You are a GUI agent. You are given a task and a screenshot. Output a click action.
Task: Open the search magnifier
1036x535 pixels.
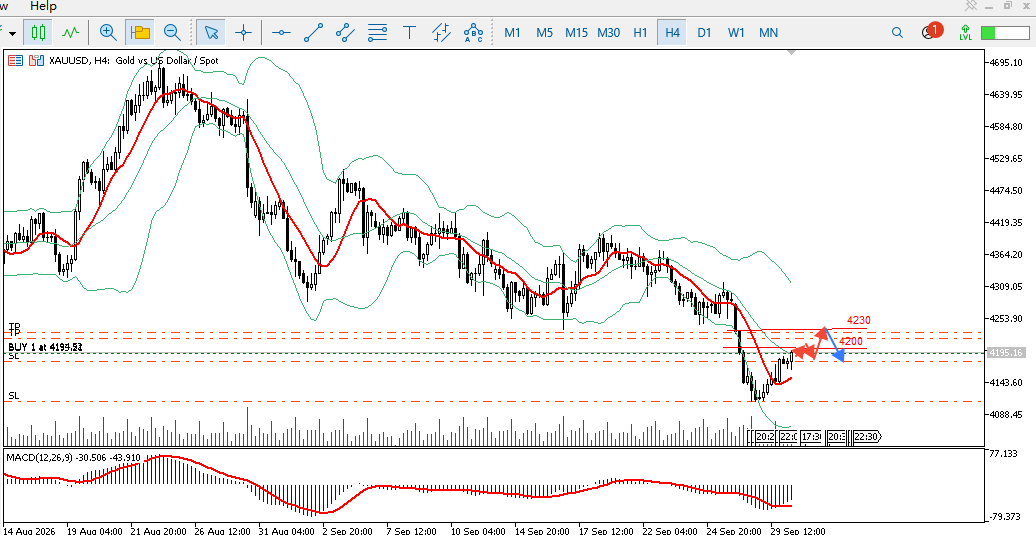pos(897,32)
